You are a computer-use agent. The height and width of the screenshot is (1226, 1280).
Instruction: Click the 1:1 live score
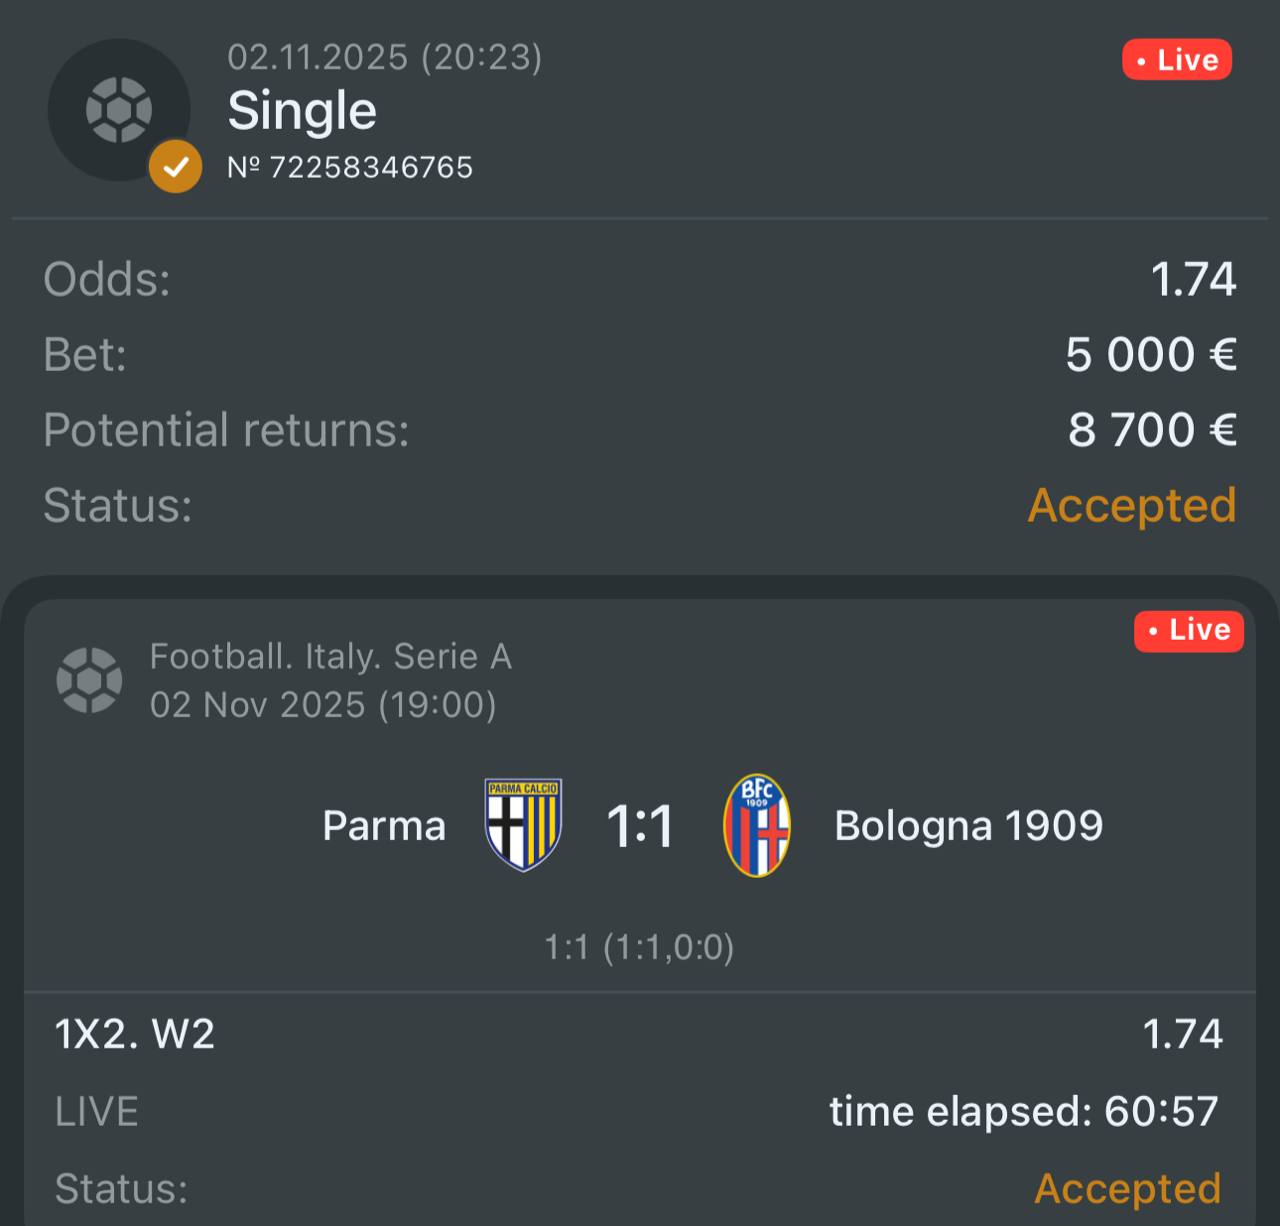[x=640, y=827]
